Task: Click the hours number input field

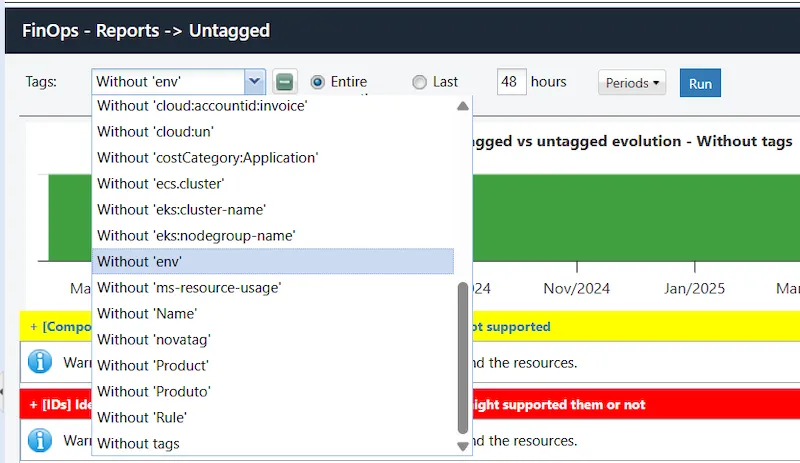Action: click(x=511, y=82)
